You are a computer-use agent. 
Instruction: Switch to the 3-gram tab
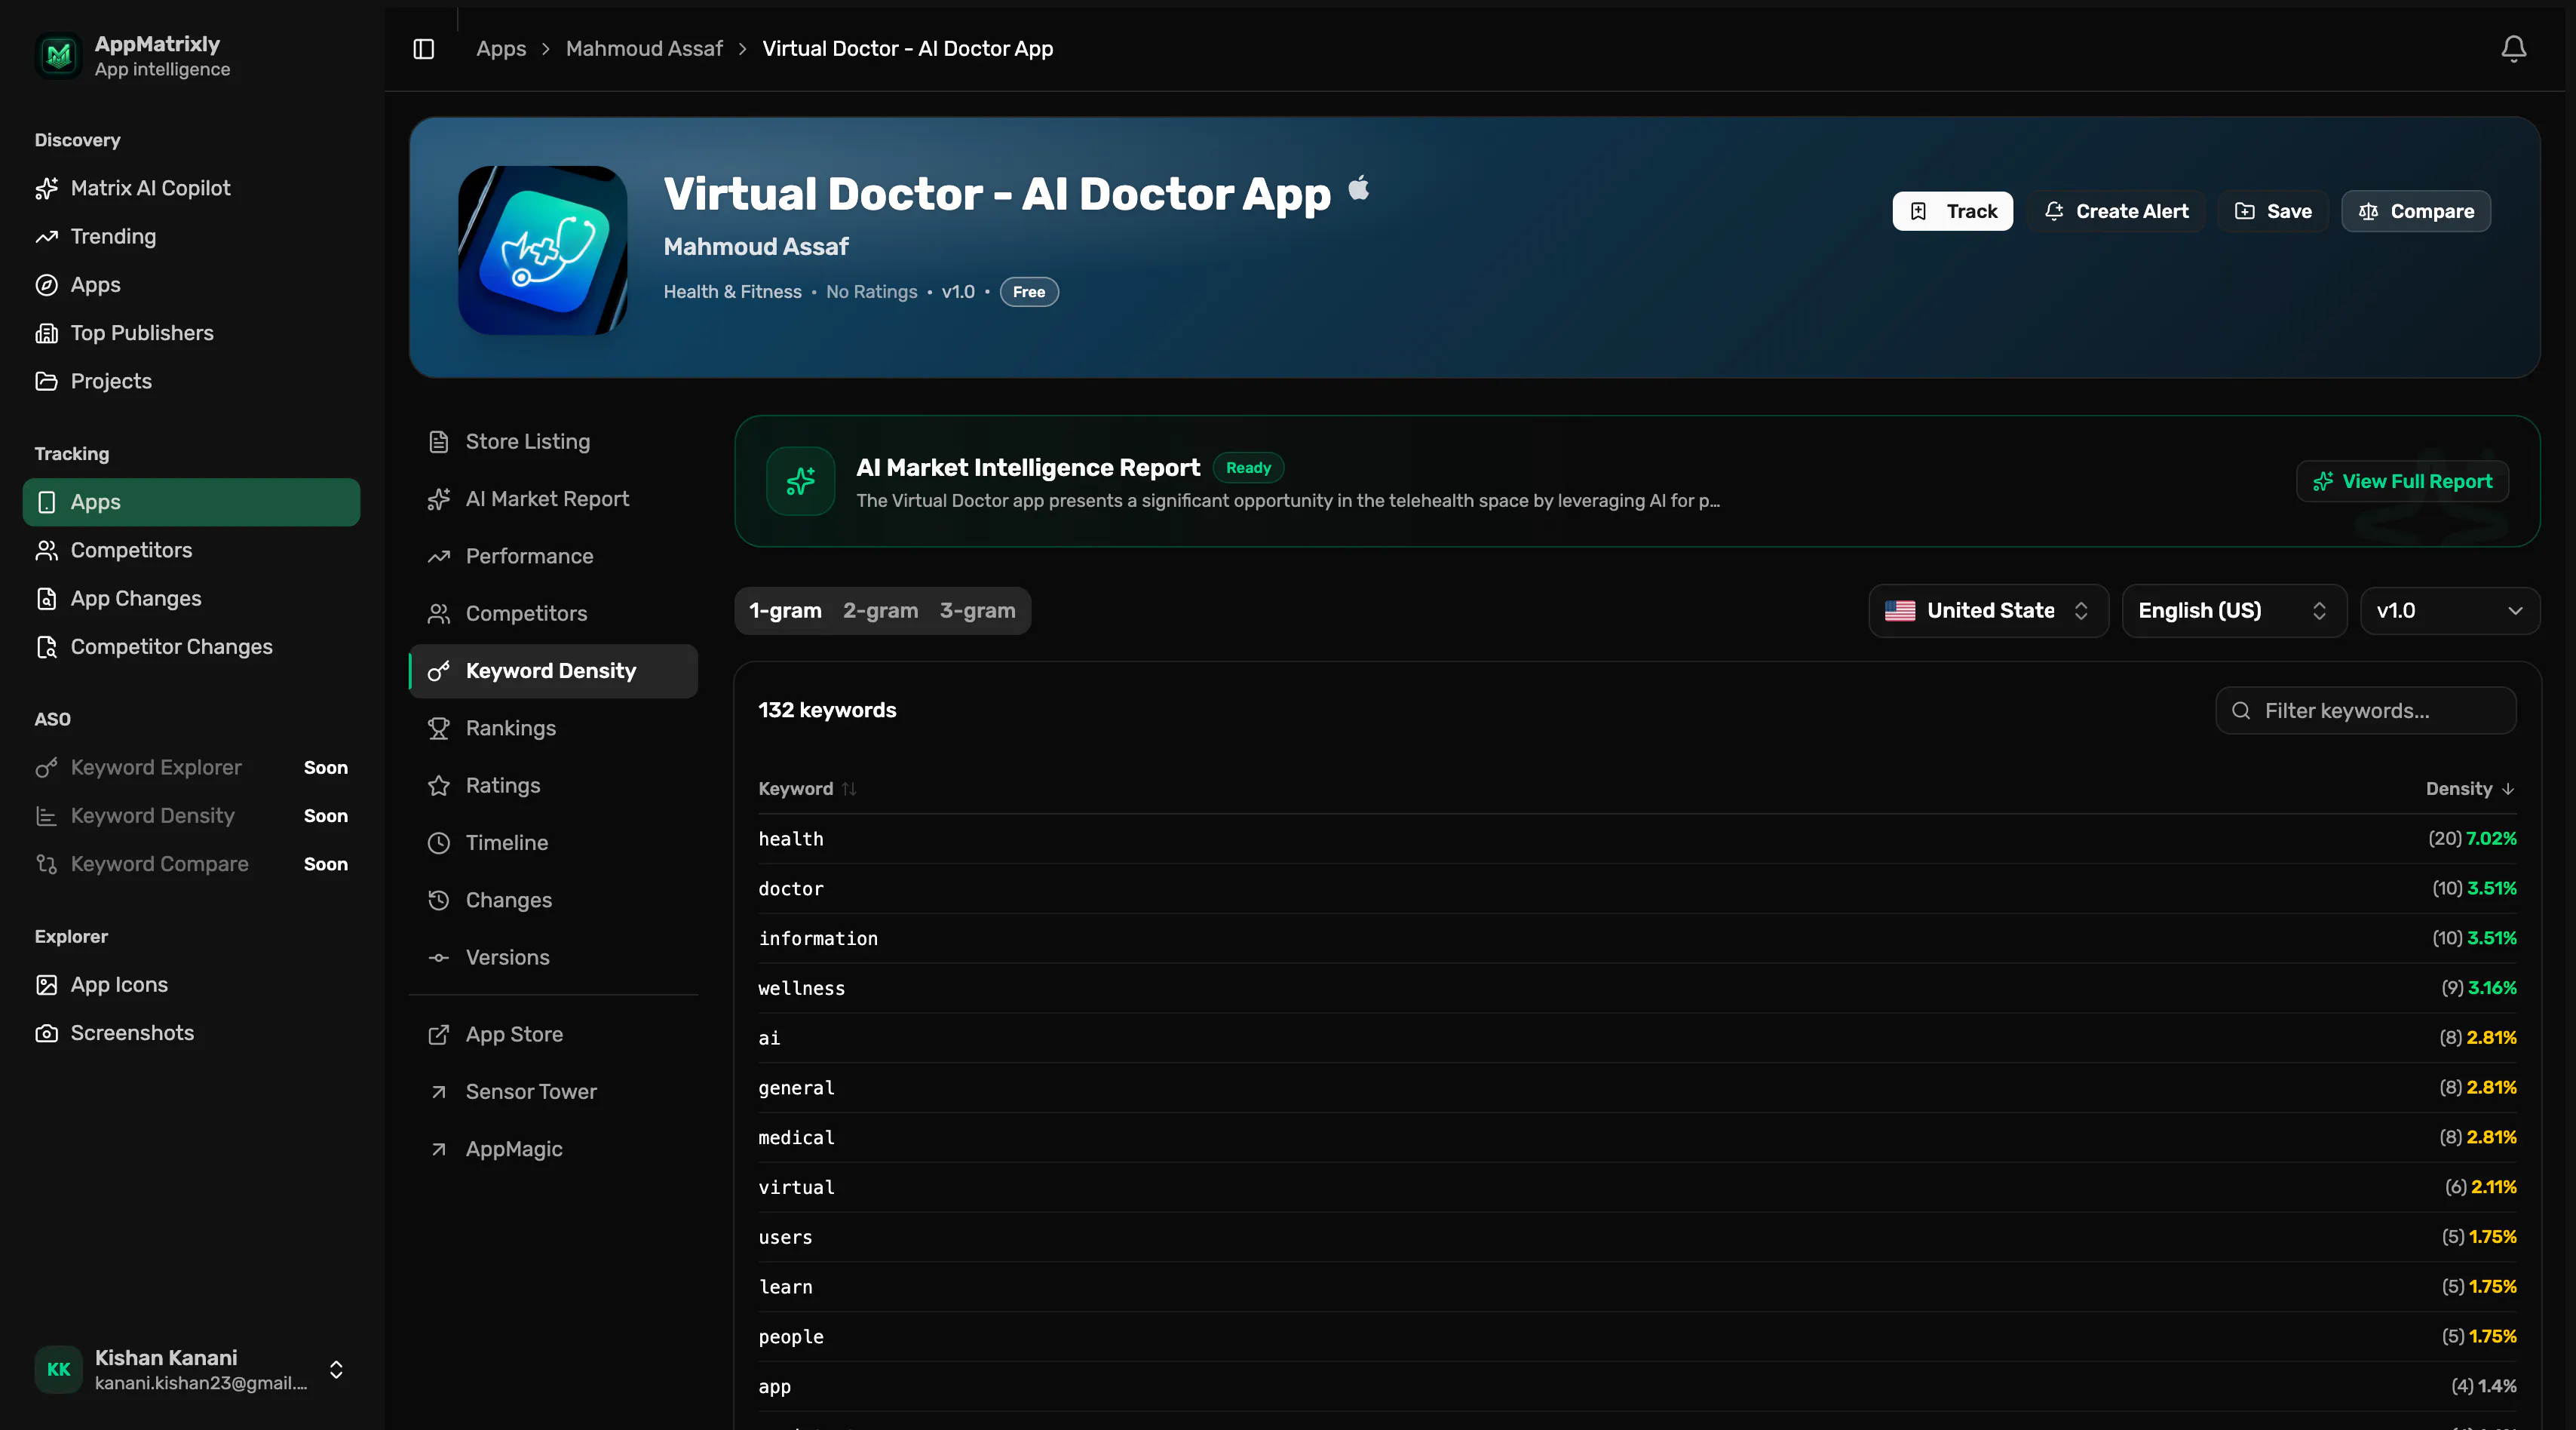pos(977,611)
